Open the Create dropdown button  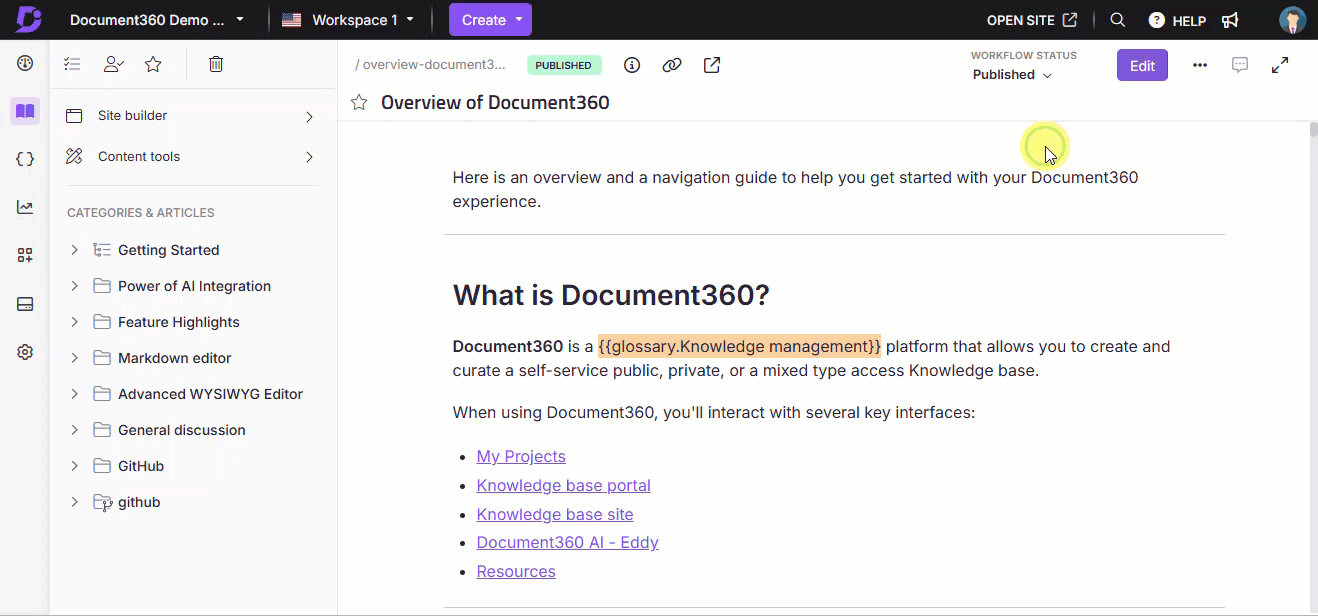490,20
